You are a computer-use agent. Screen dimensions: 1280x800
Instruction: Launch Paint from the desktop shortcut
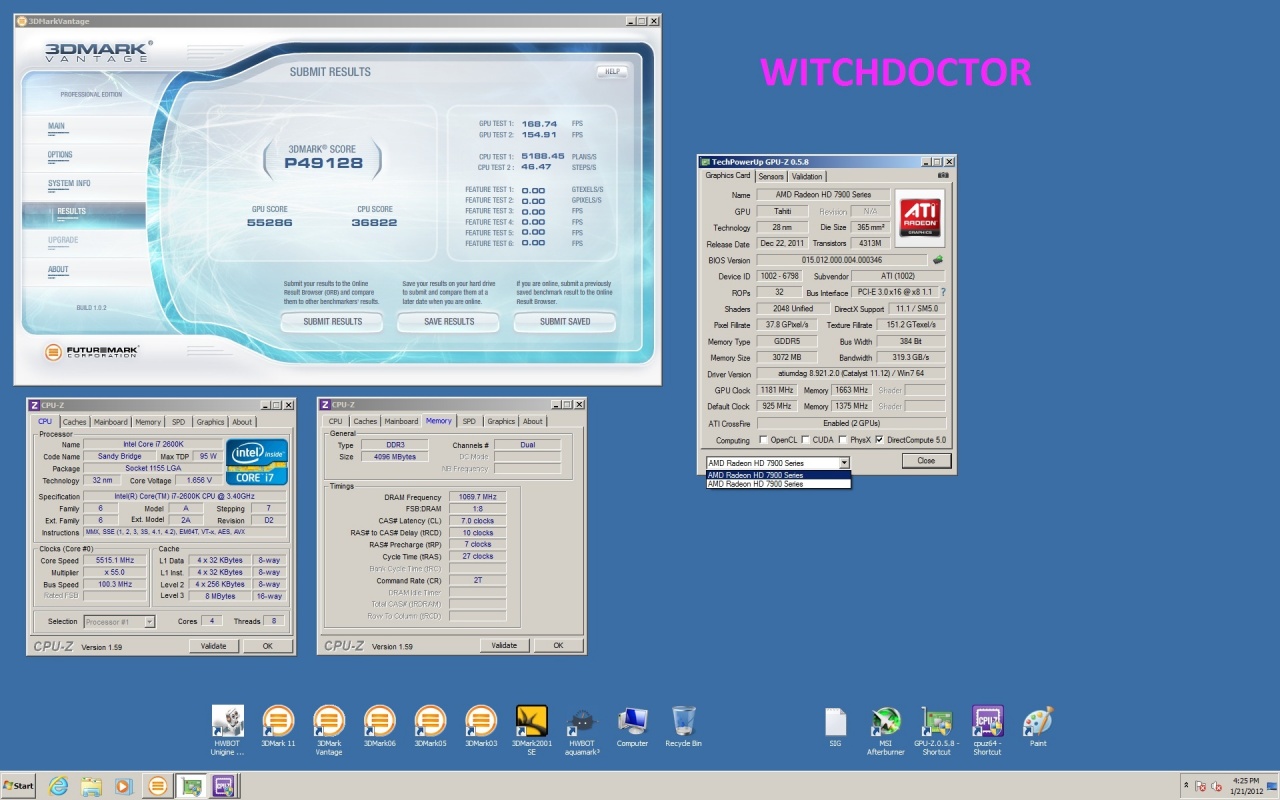1038,723
